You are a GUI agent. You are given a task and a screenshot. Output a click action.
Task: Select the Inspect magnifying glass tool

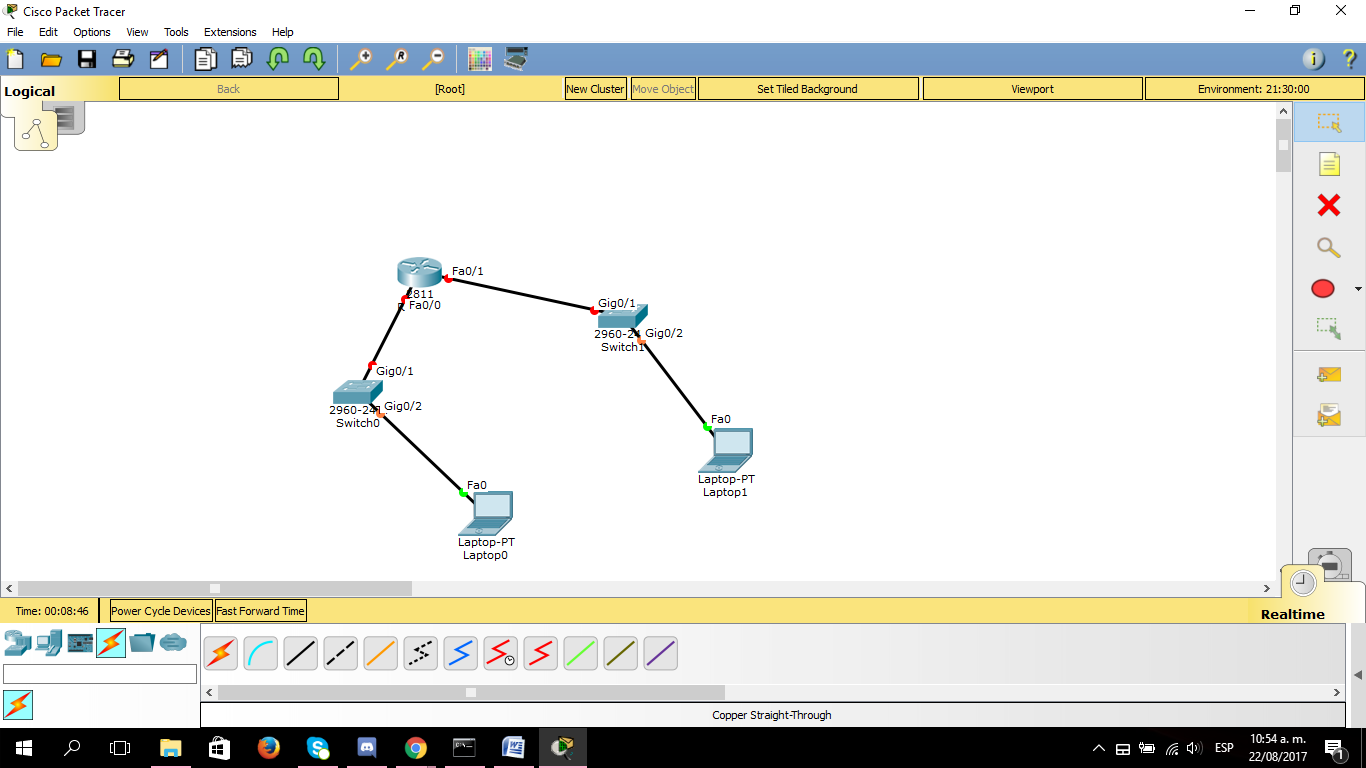click(1328, 247)
